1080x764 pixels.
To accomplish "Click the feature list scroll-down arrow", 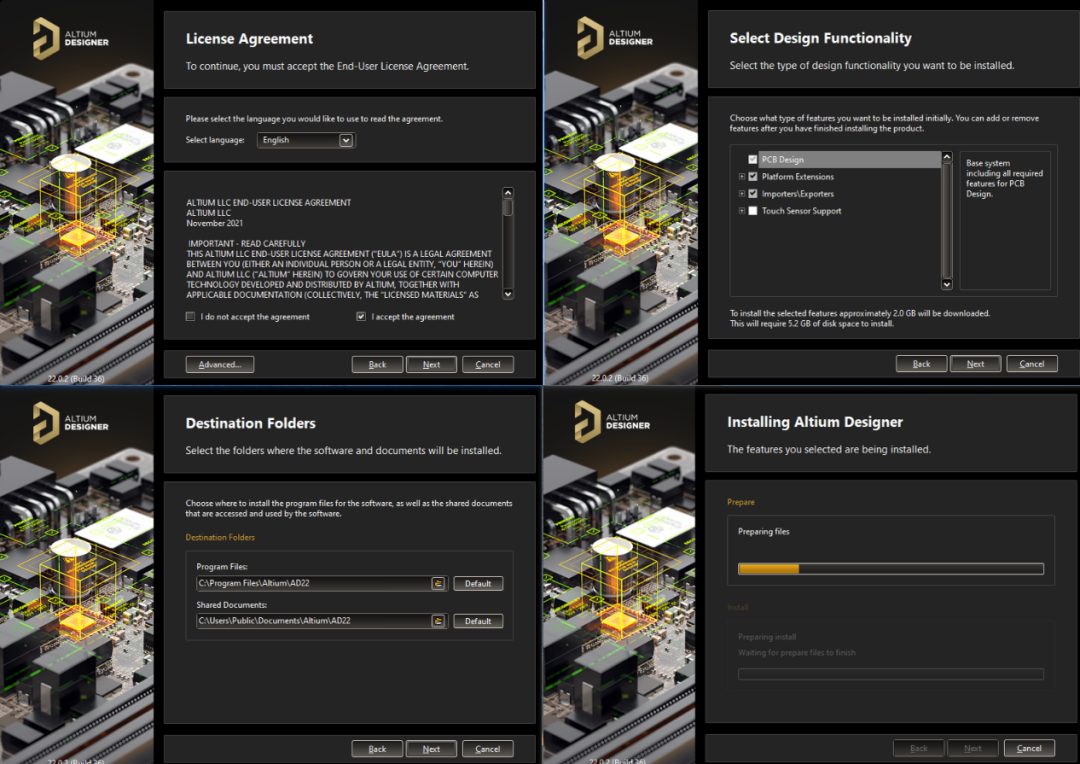I will click(x=947, y=284).
